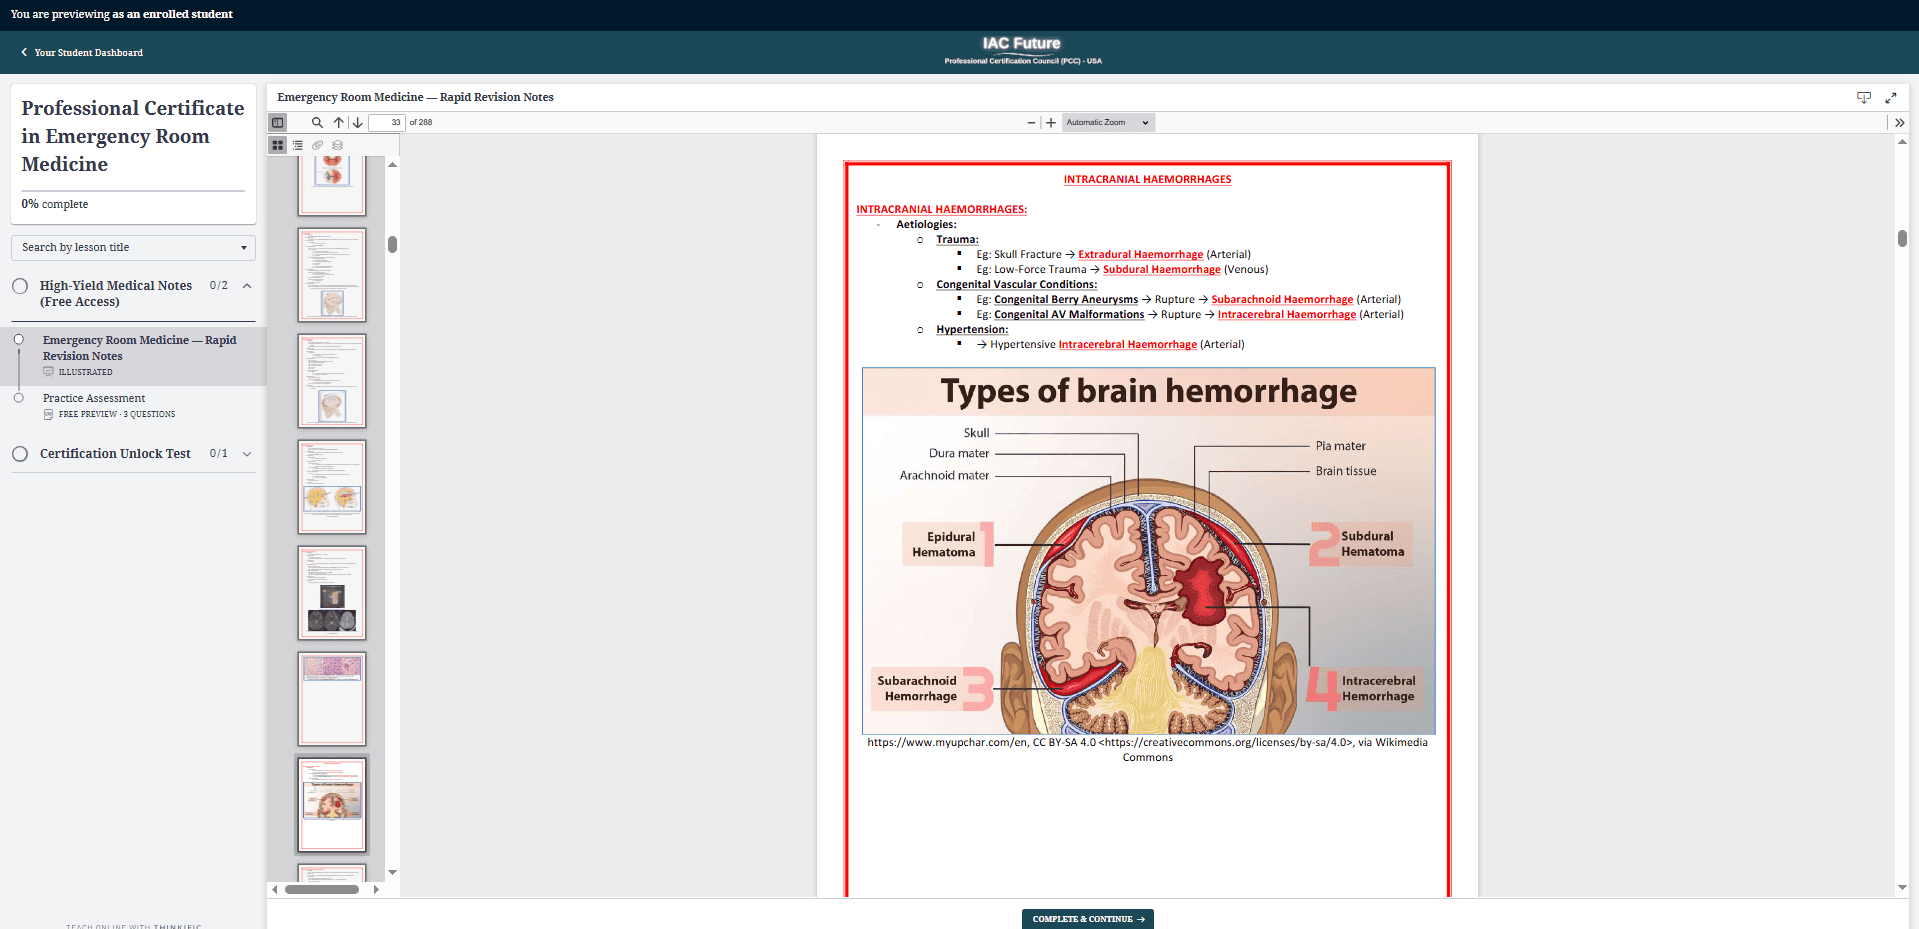This screenshot has height=929, width=1919.
Task: Enter fullscreen mode for lesson
Action: [1890, 98]
